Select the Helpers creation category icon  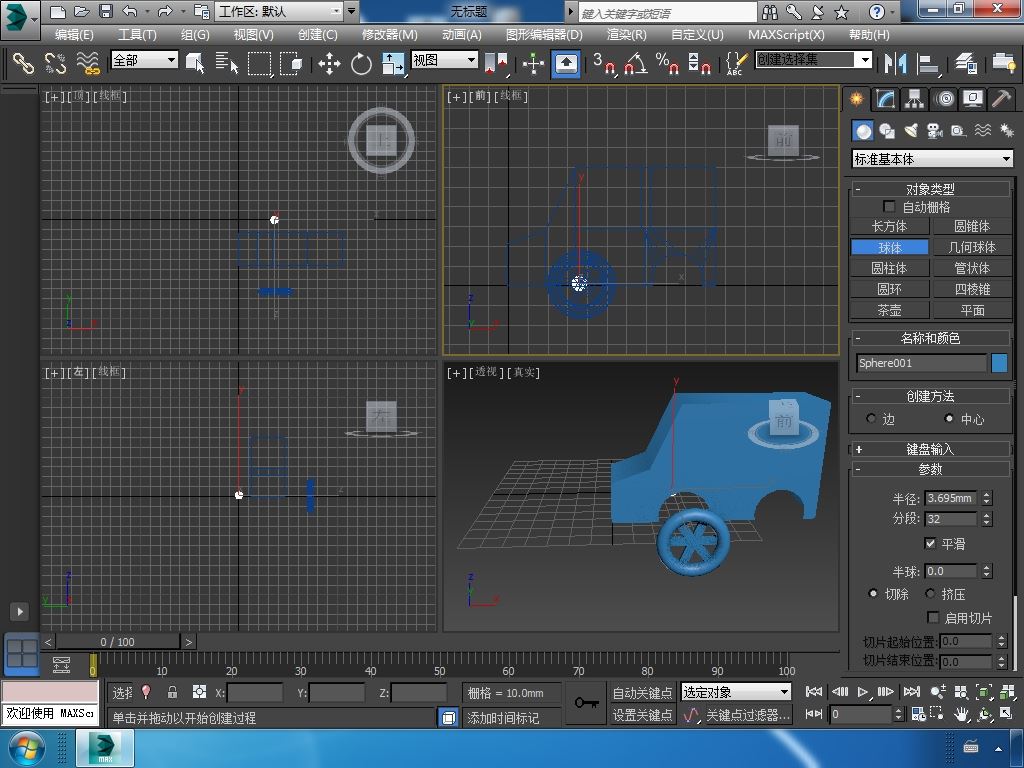[x=959, y=131]
